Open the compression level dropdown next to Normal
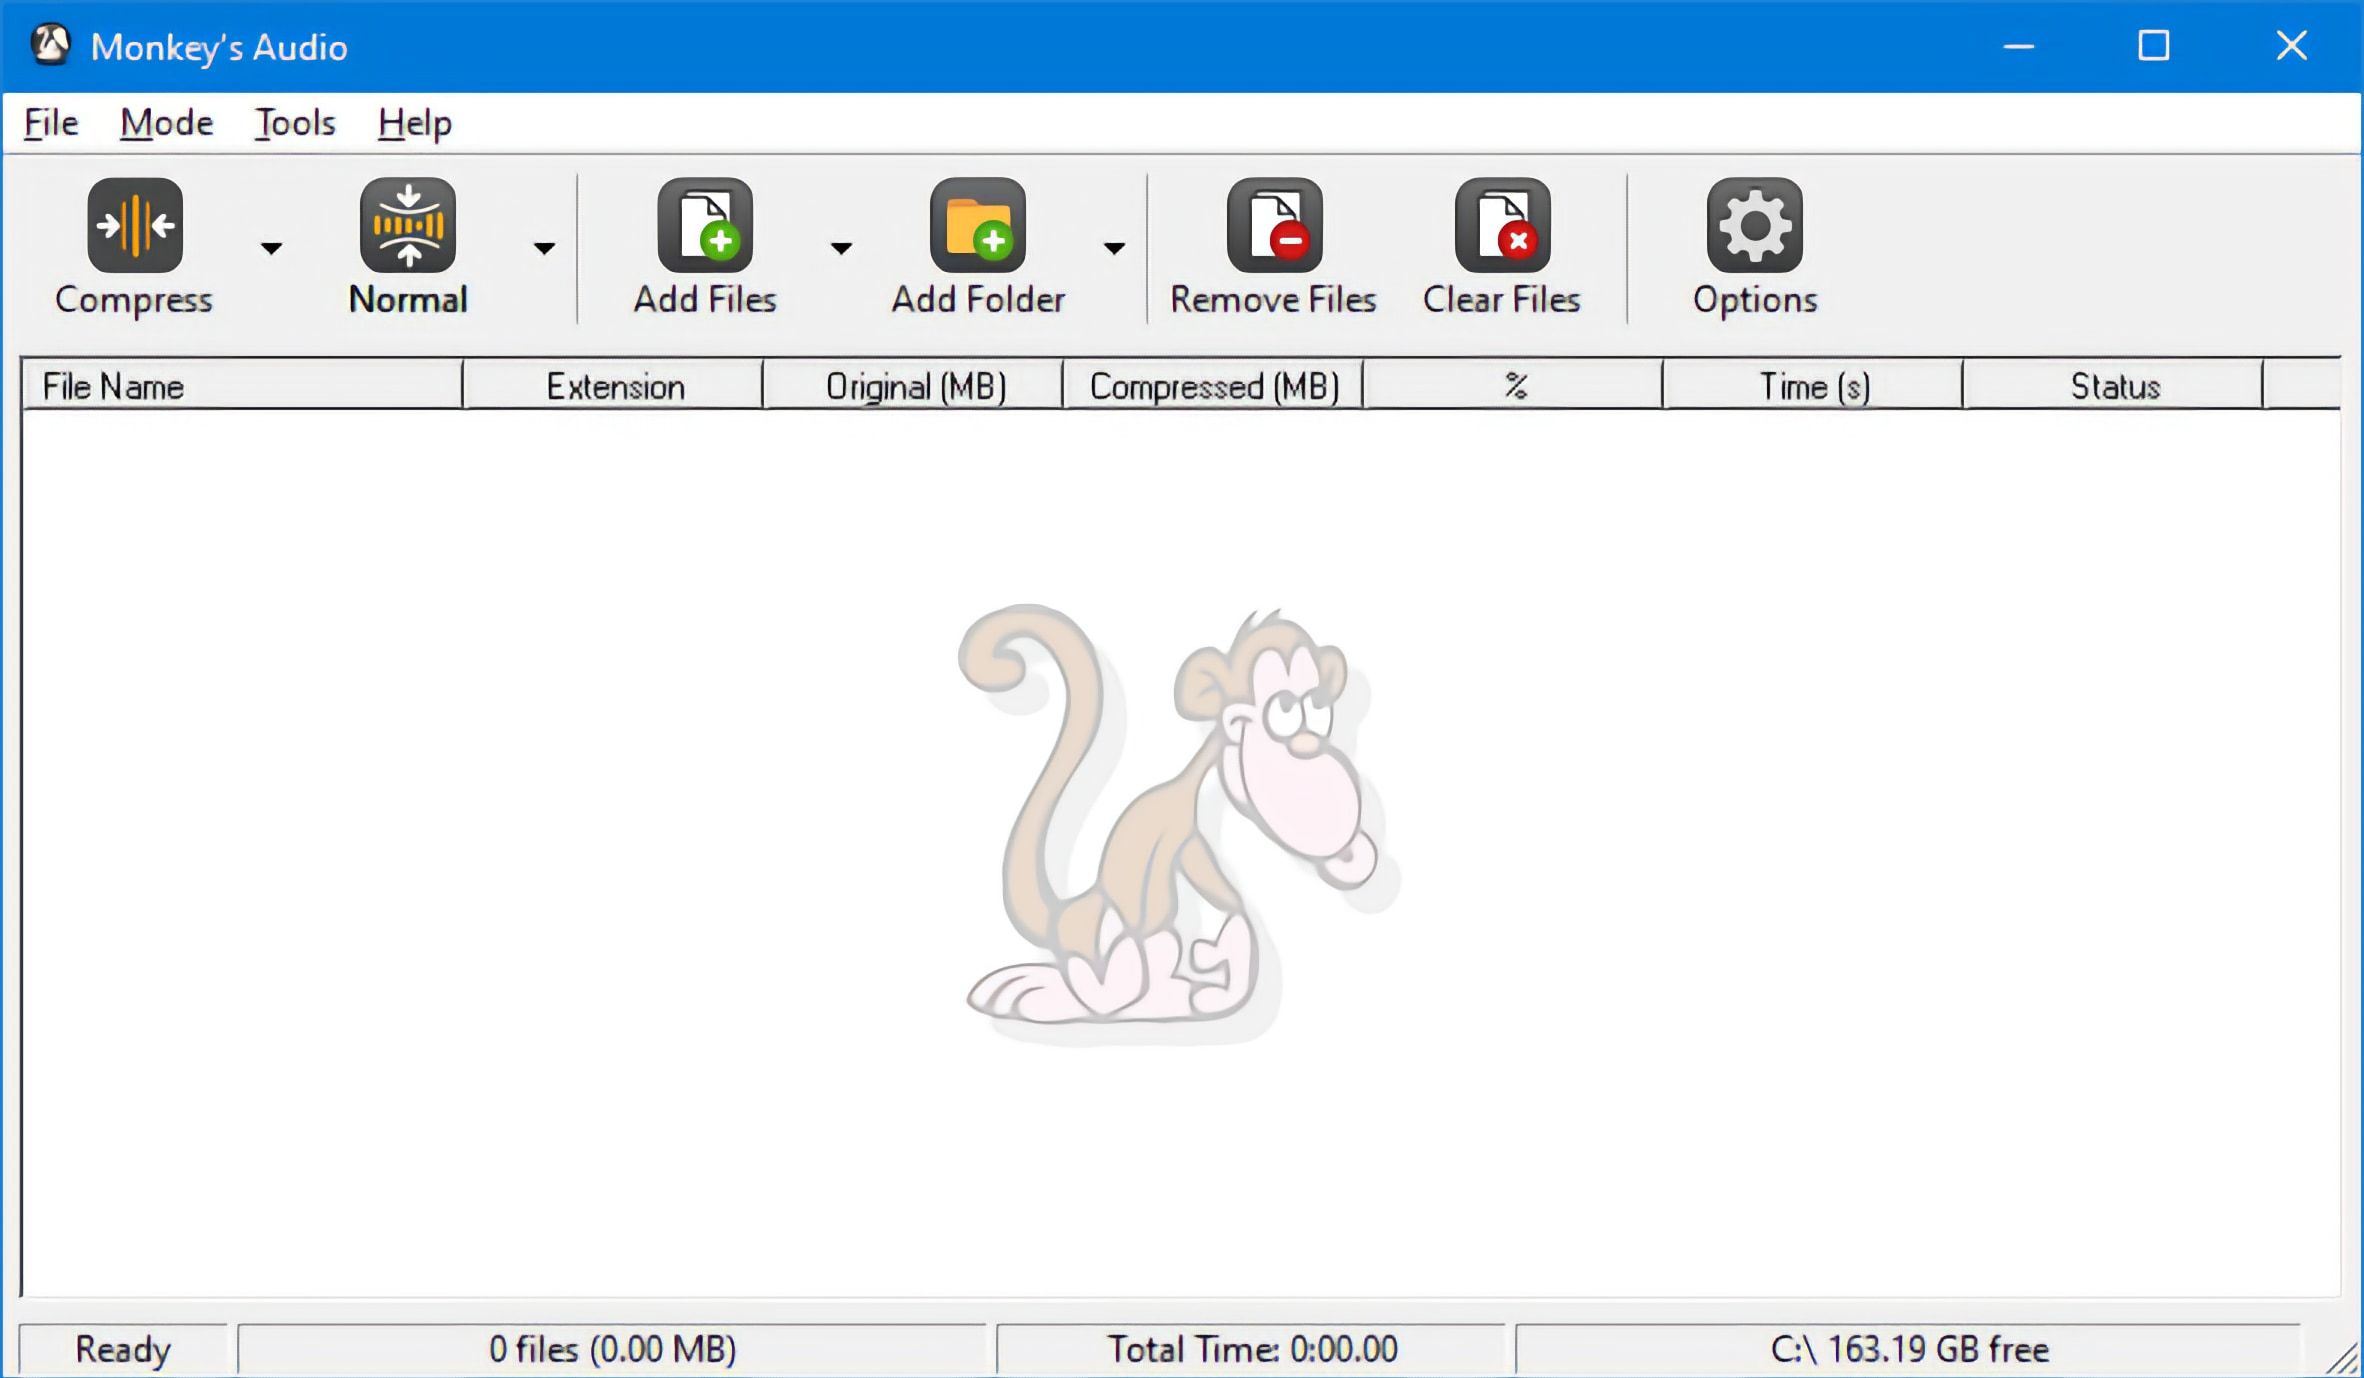Viewport: 2364px width, 1378px height. tap(543, 248)
